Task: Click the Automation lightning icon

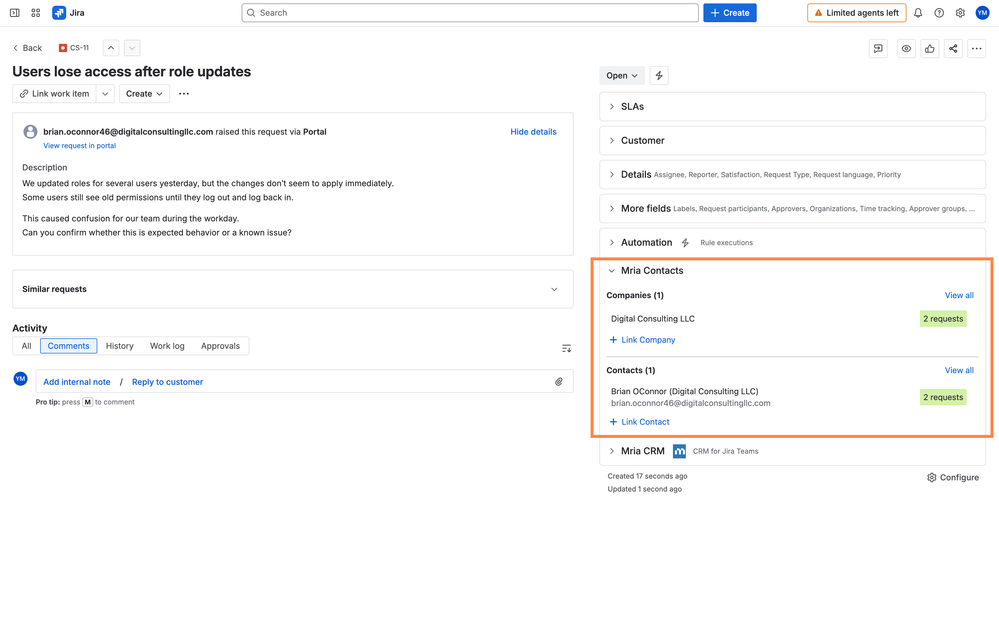Action: [686, 243]
